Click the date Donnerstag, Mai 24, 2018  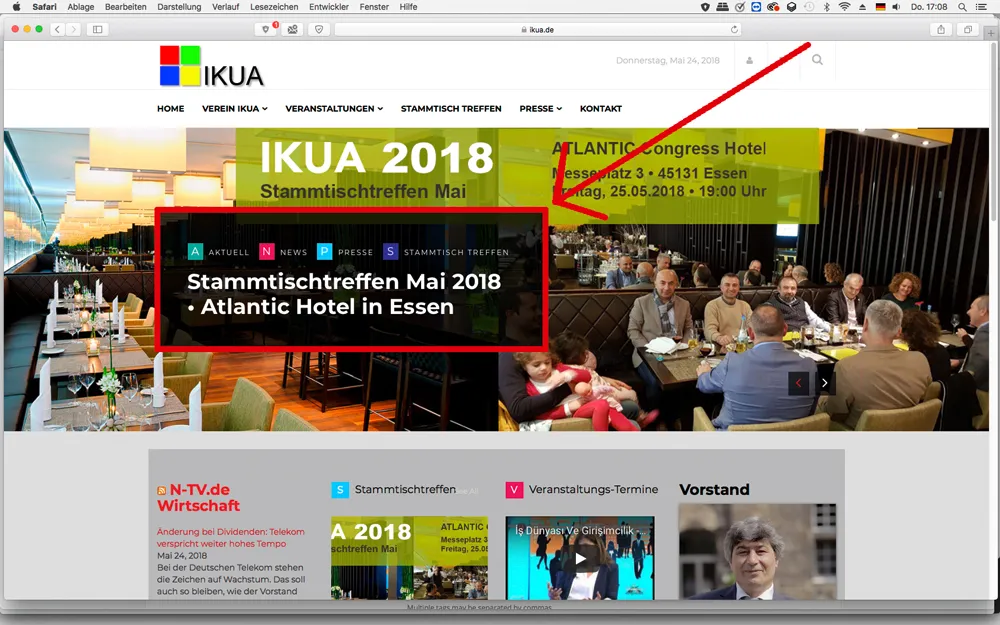coord(668,61)
